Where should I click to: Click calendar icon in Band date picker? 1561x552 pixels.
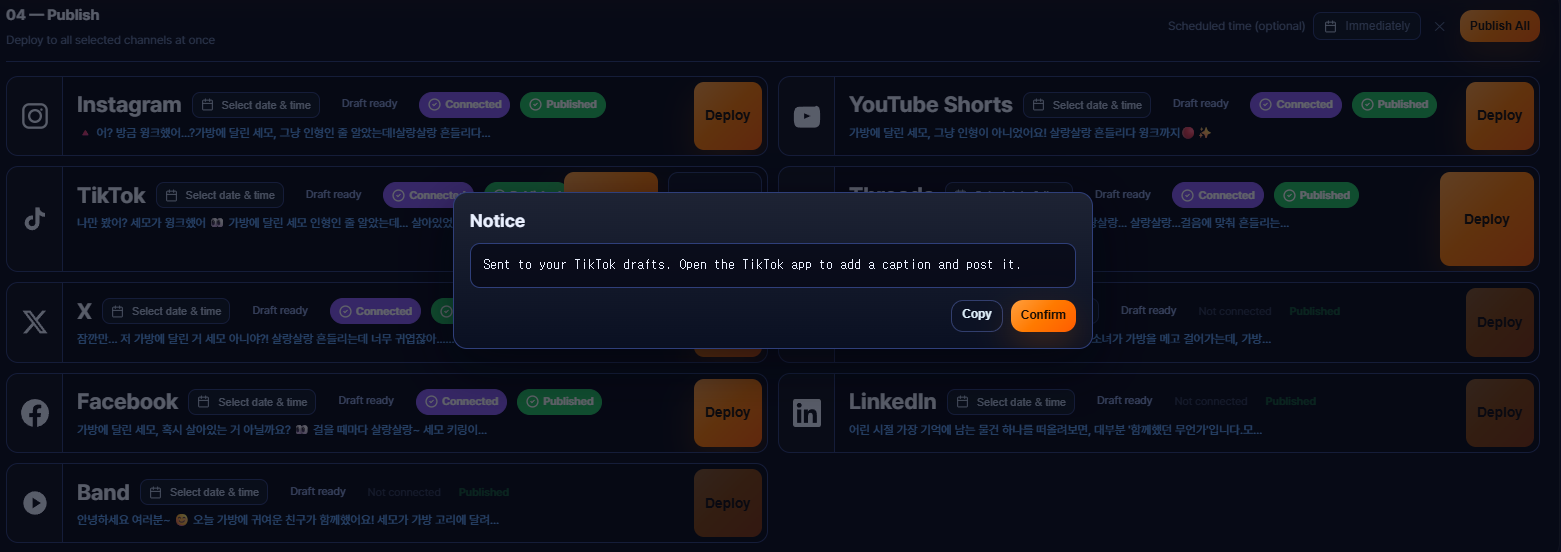(156, 492)
